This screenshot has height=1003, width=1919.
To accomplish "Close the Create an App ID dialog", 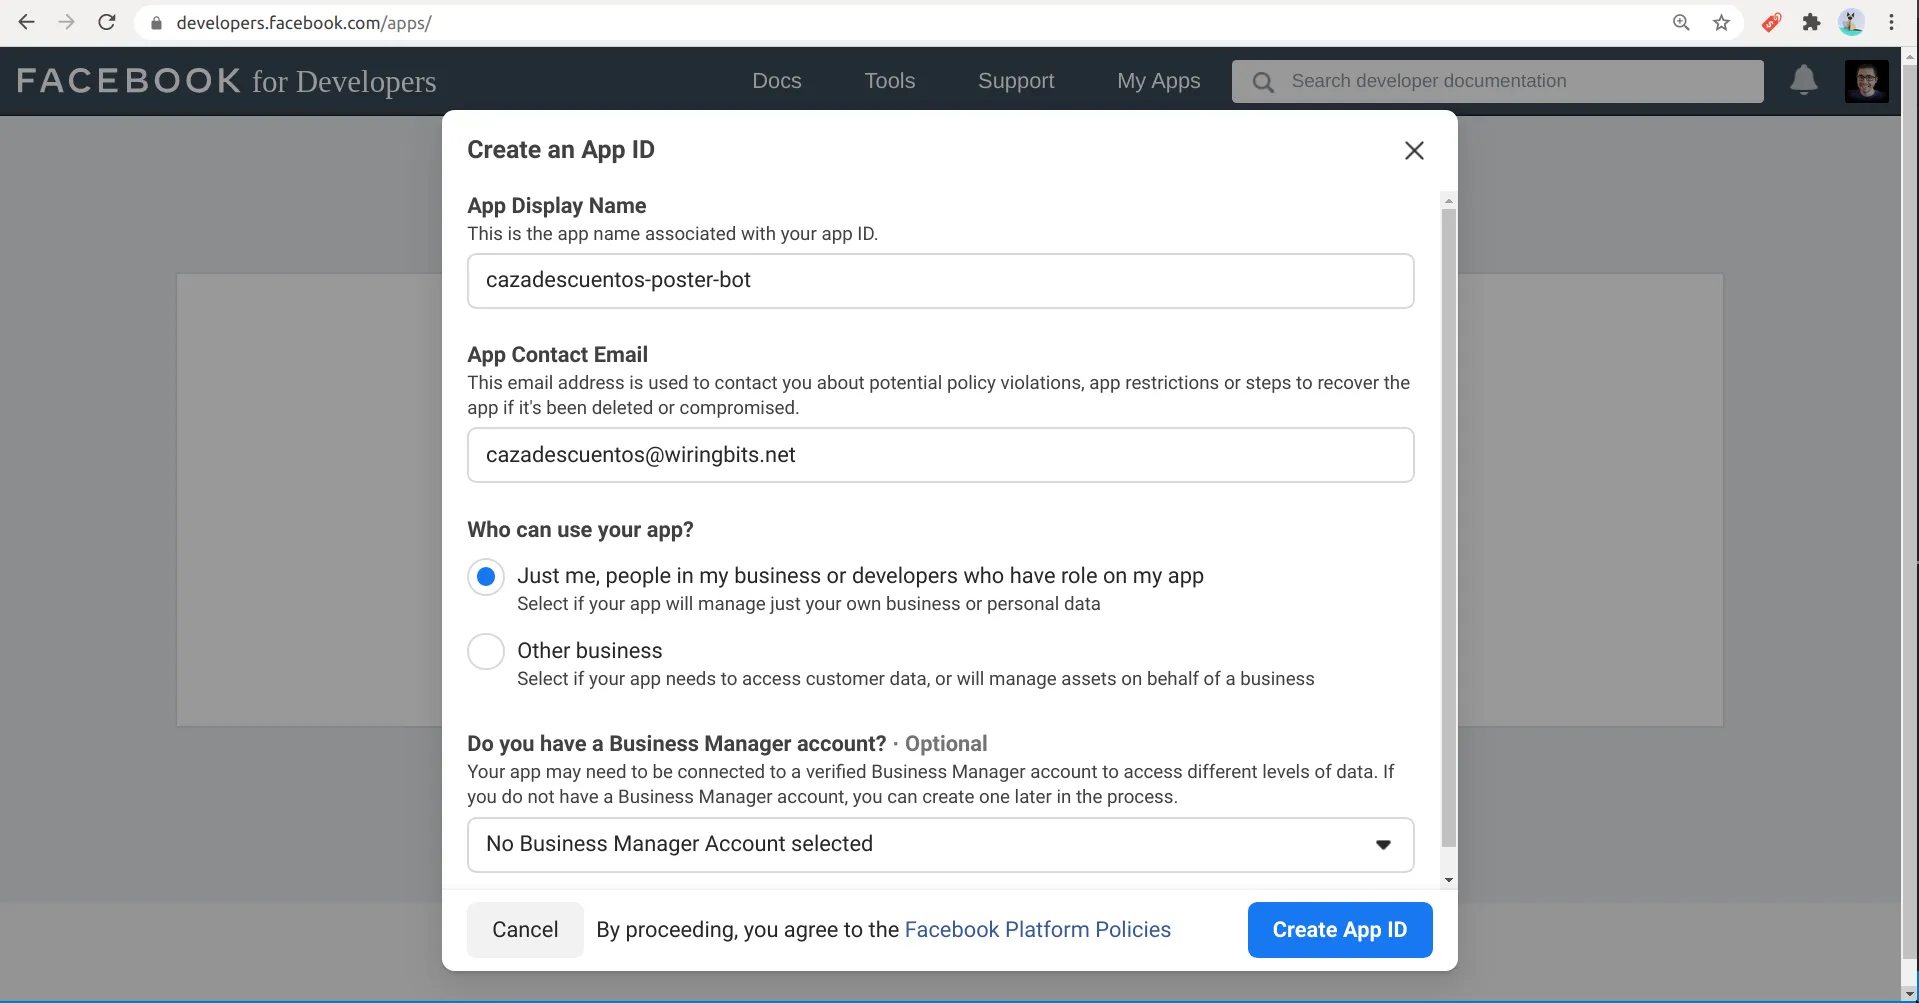I will pyautogui.click(x=1414, y=150).
